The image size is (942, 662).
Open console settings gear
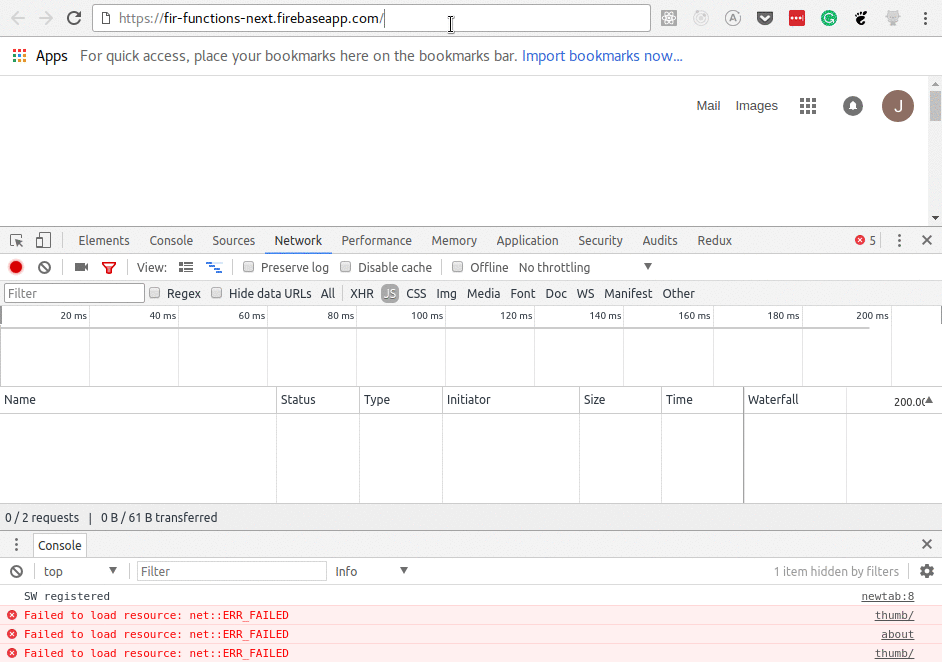927,571
